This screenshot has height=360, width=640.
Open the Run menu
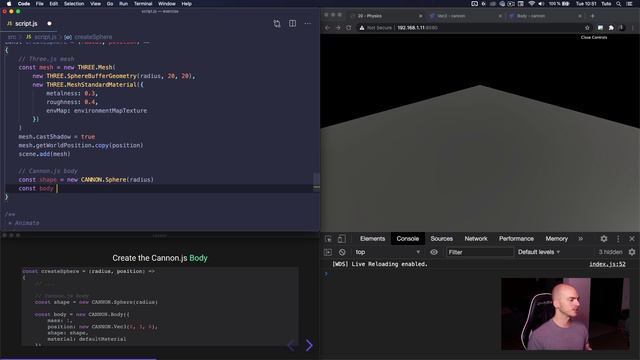pyautogui.click(x=123, y=4)
